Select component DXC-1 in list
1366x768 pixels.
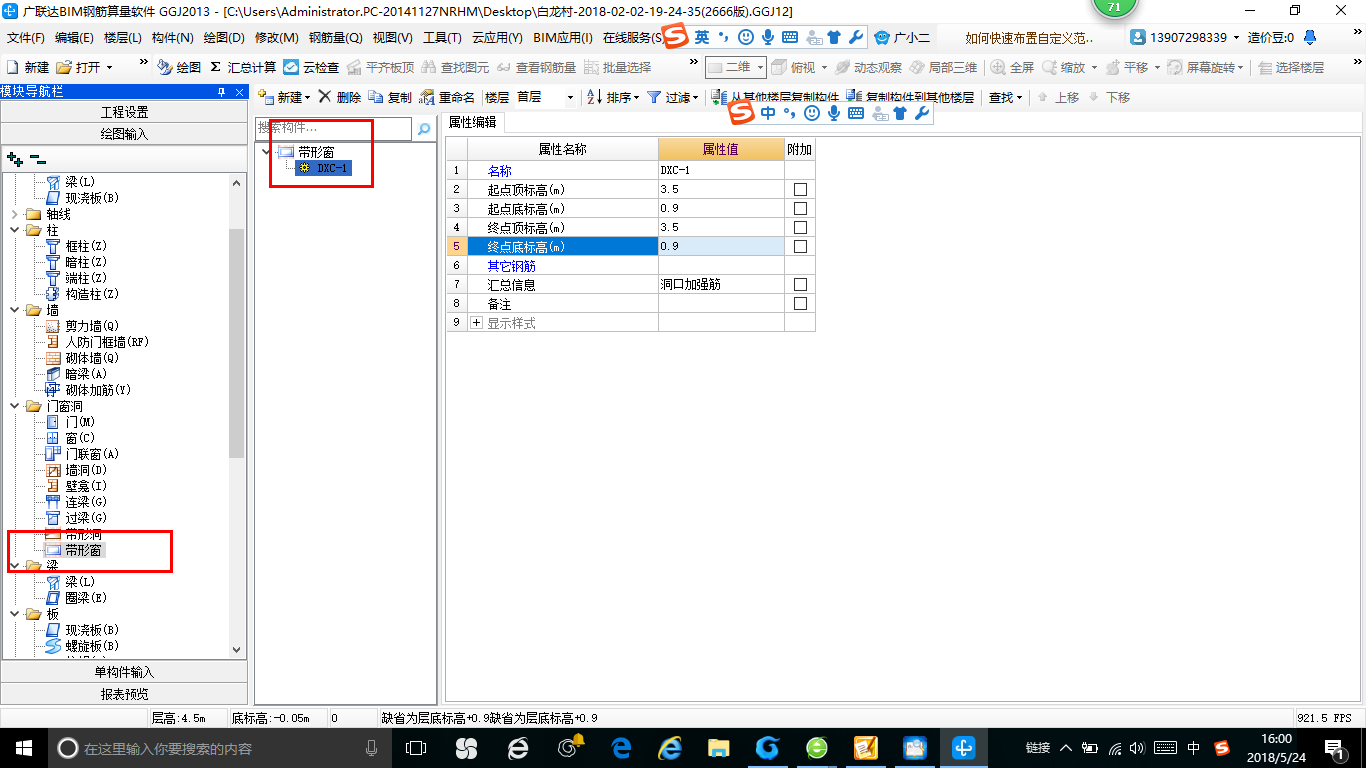click(324, 168)
